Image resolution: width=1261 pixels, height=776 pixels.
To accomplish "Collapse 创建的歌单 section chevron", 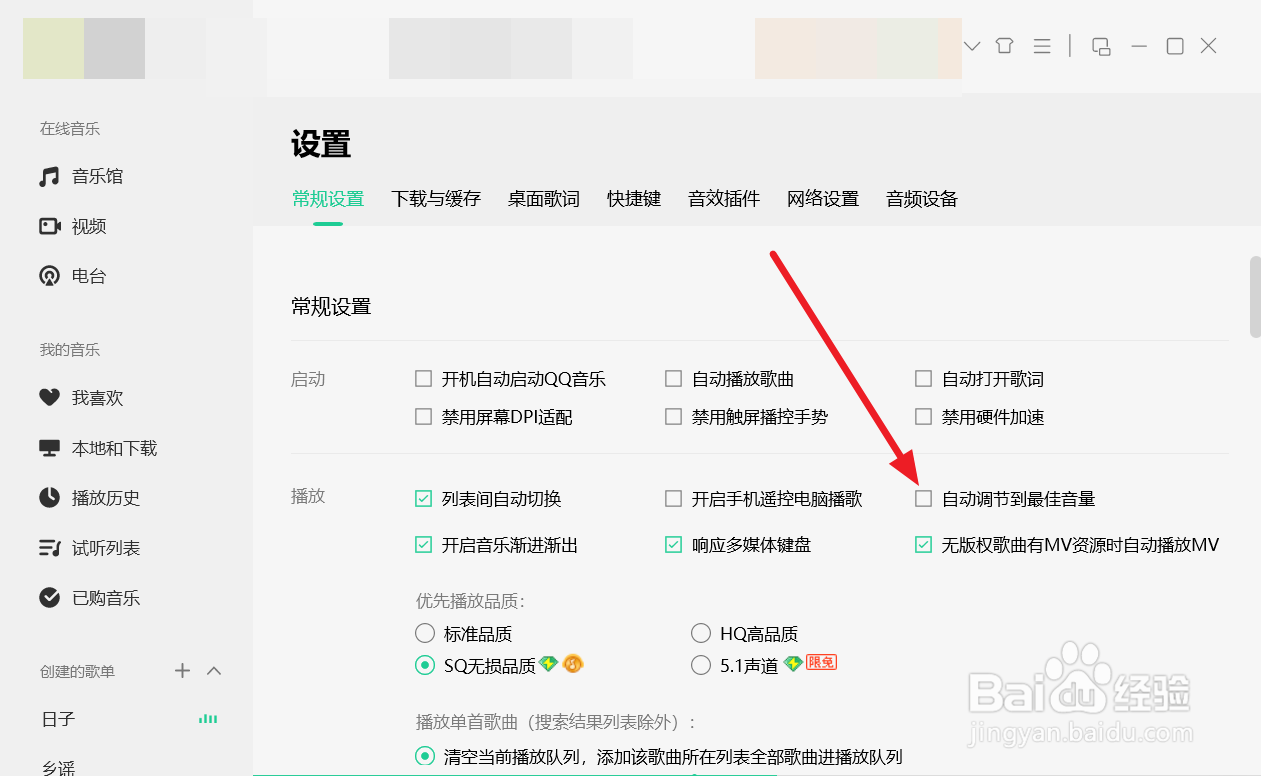I will [214, 671].
